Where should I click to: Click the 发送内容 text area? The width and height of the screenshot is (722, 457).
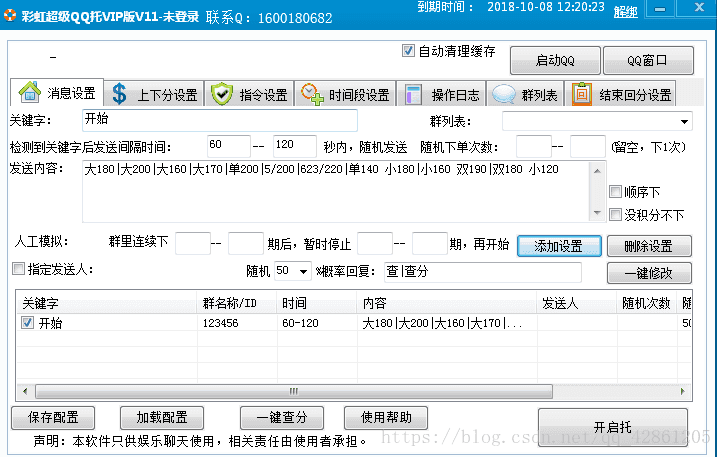[x=336, y=191]
